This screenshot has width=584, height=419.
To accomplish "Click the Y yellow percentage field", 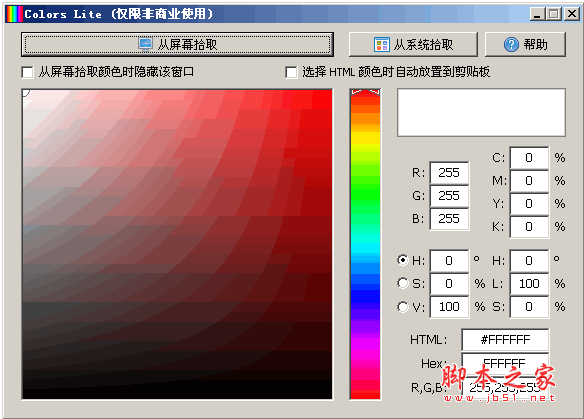I will coord(529,204).
